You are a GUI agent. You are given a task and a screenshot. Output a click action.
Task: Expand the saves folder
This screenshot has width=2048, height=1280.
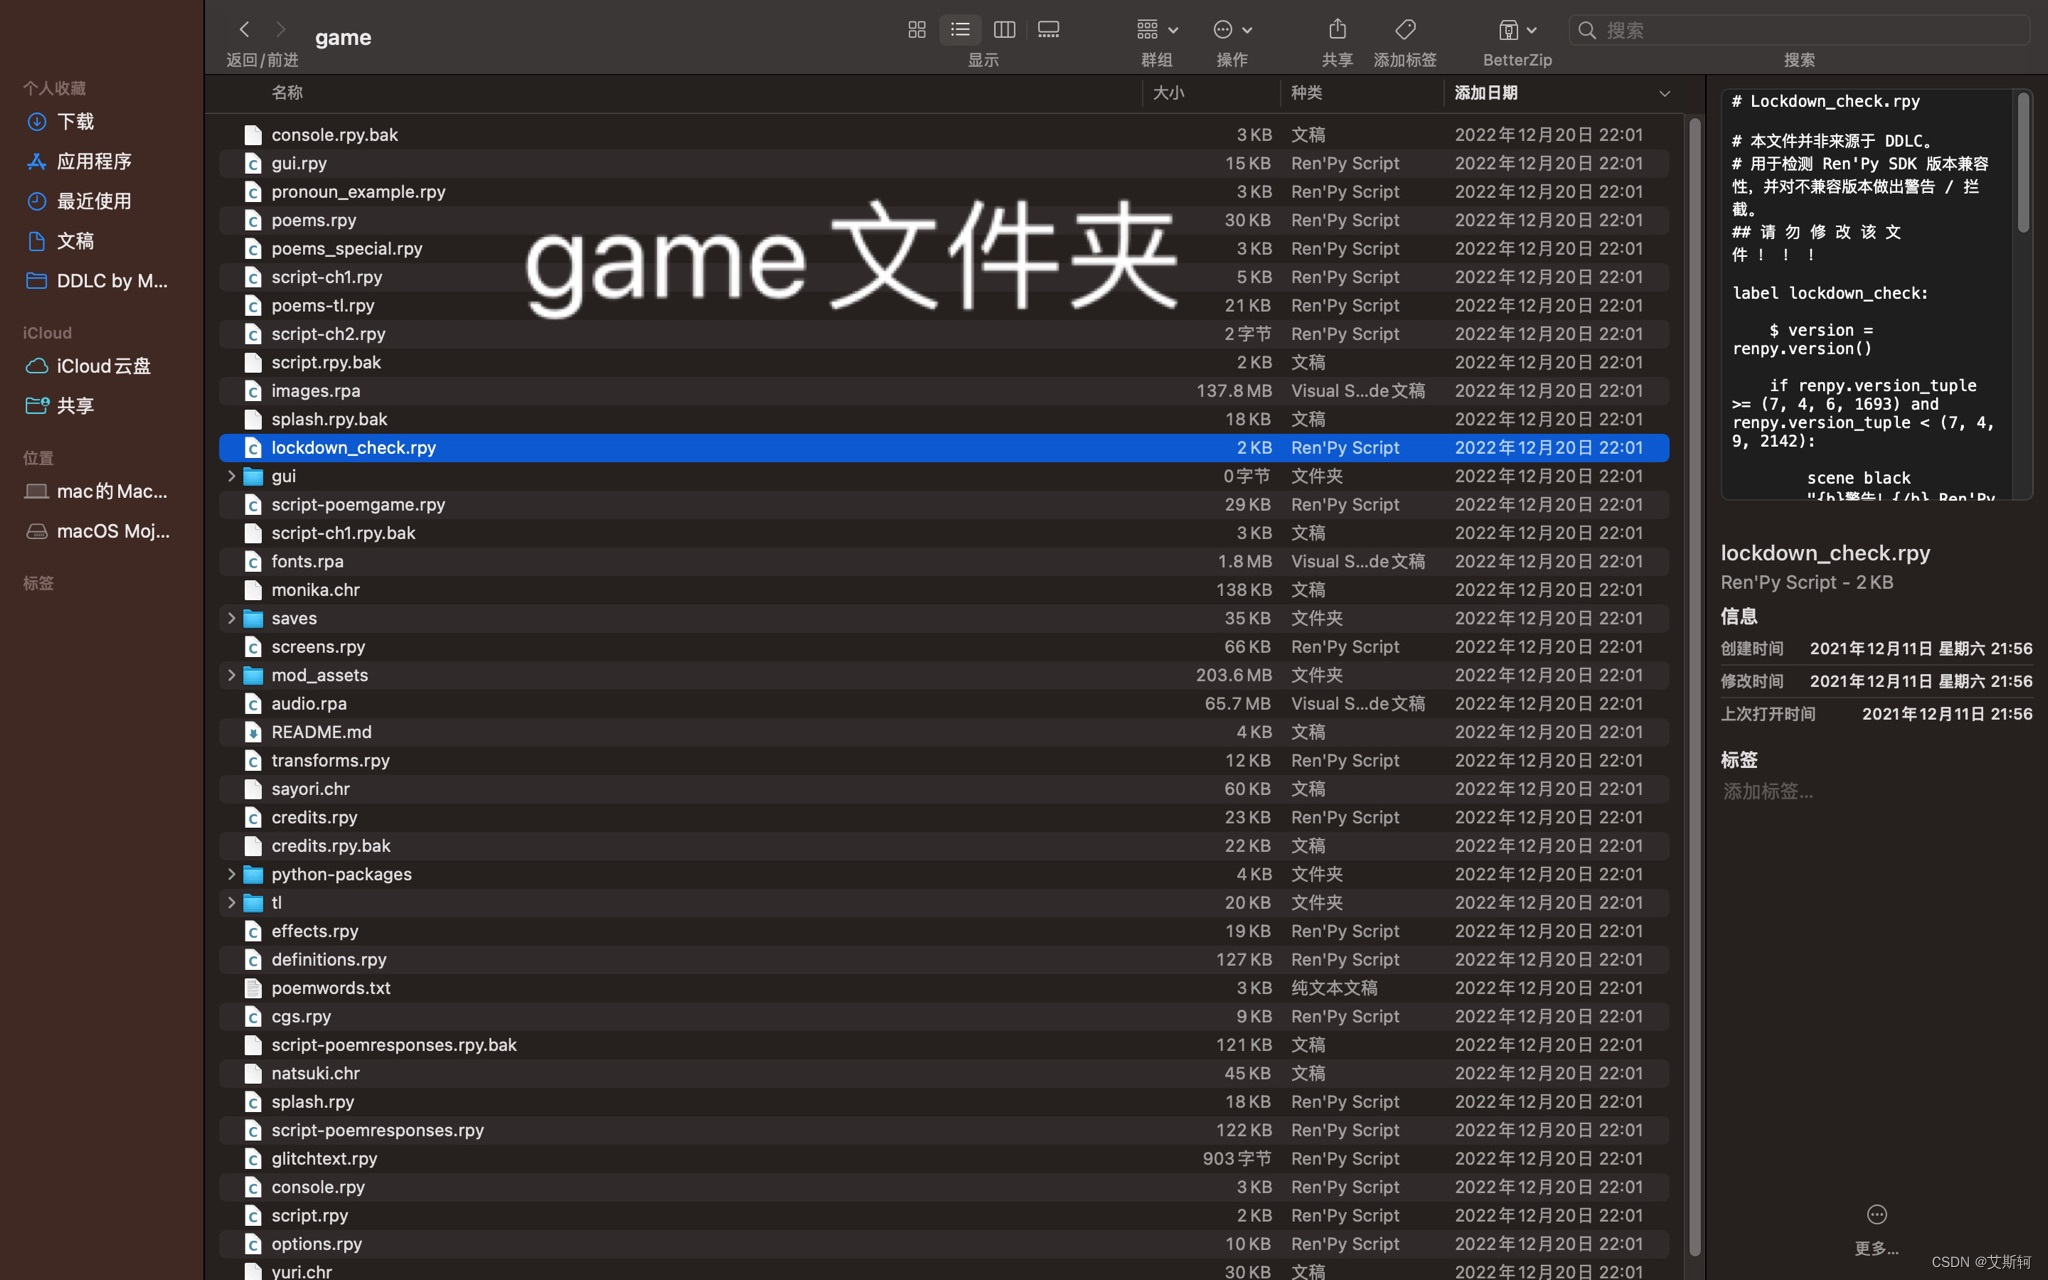232,618
